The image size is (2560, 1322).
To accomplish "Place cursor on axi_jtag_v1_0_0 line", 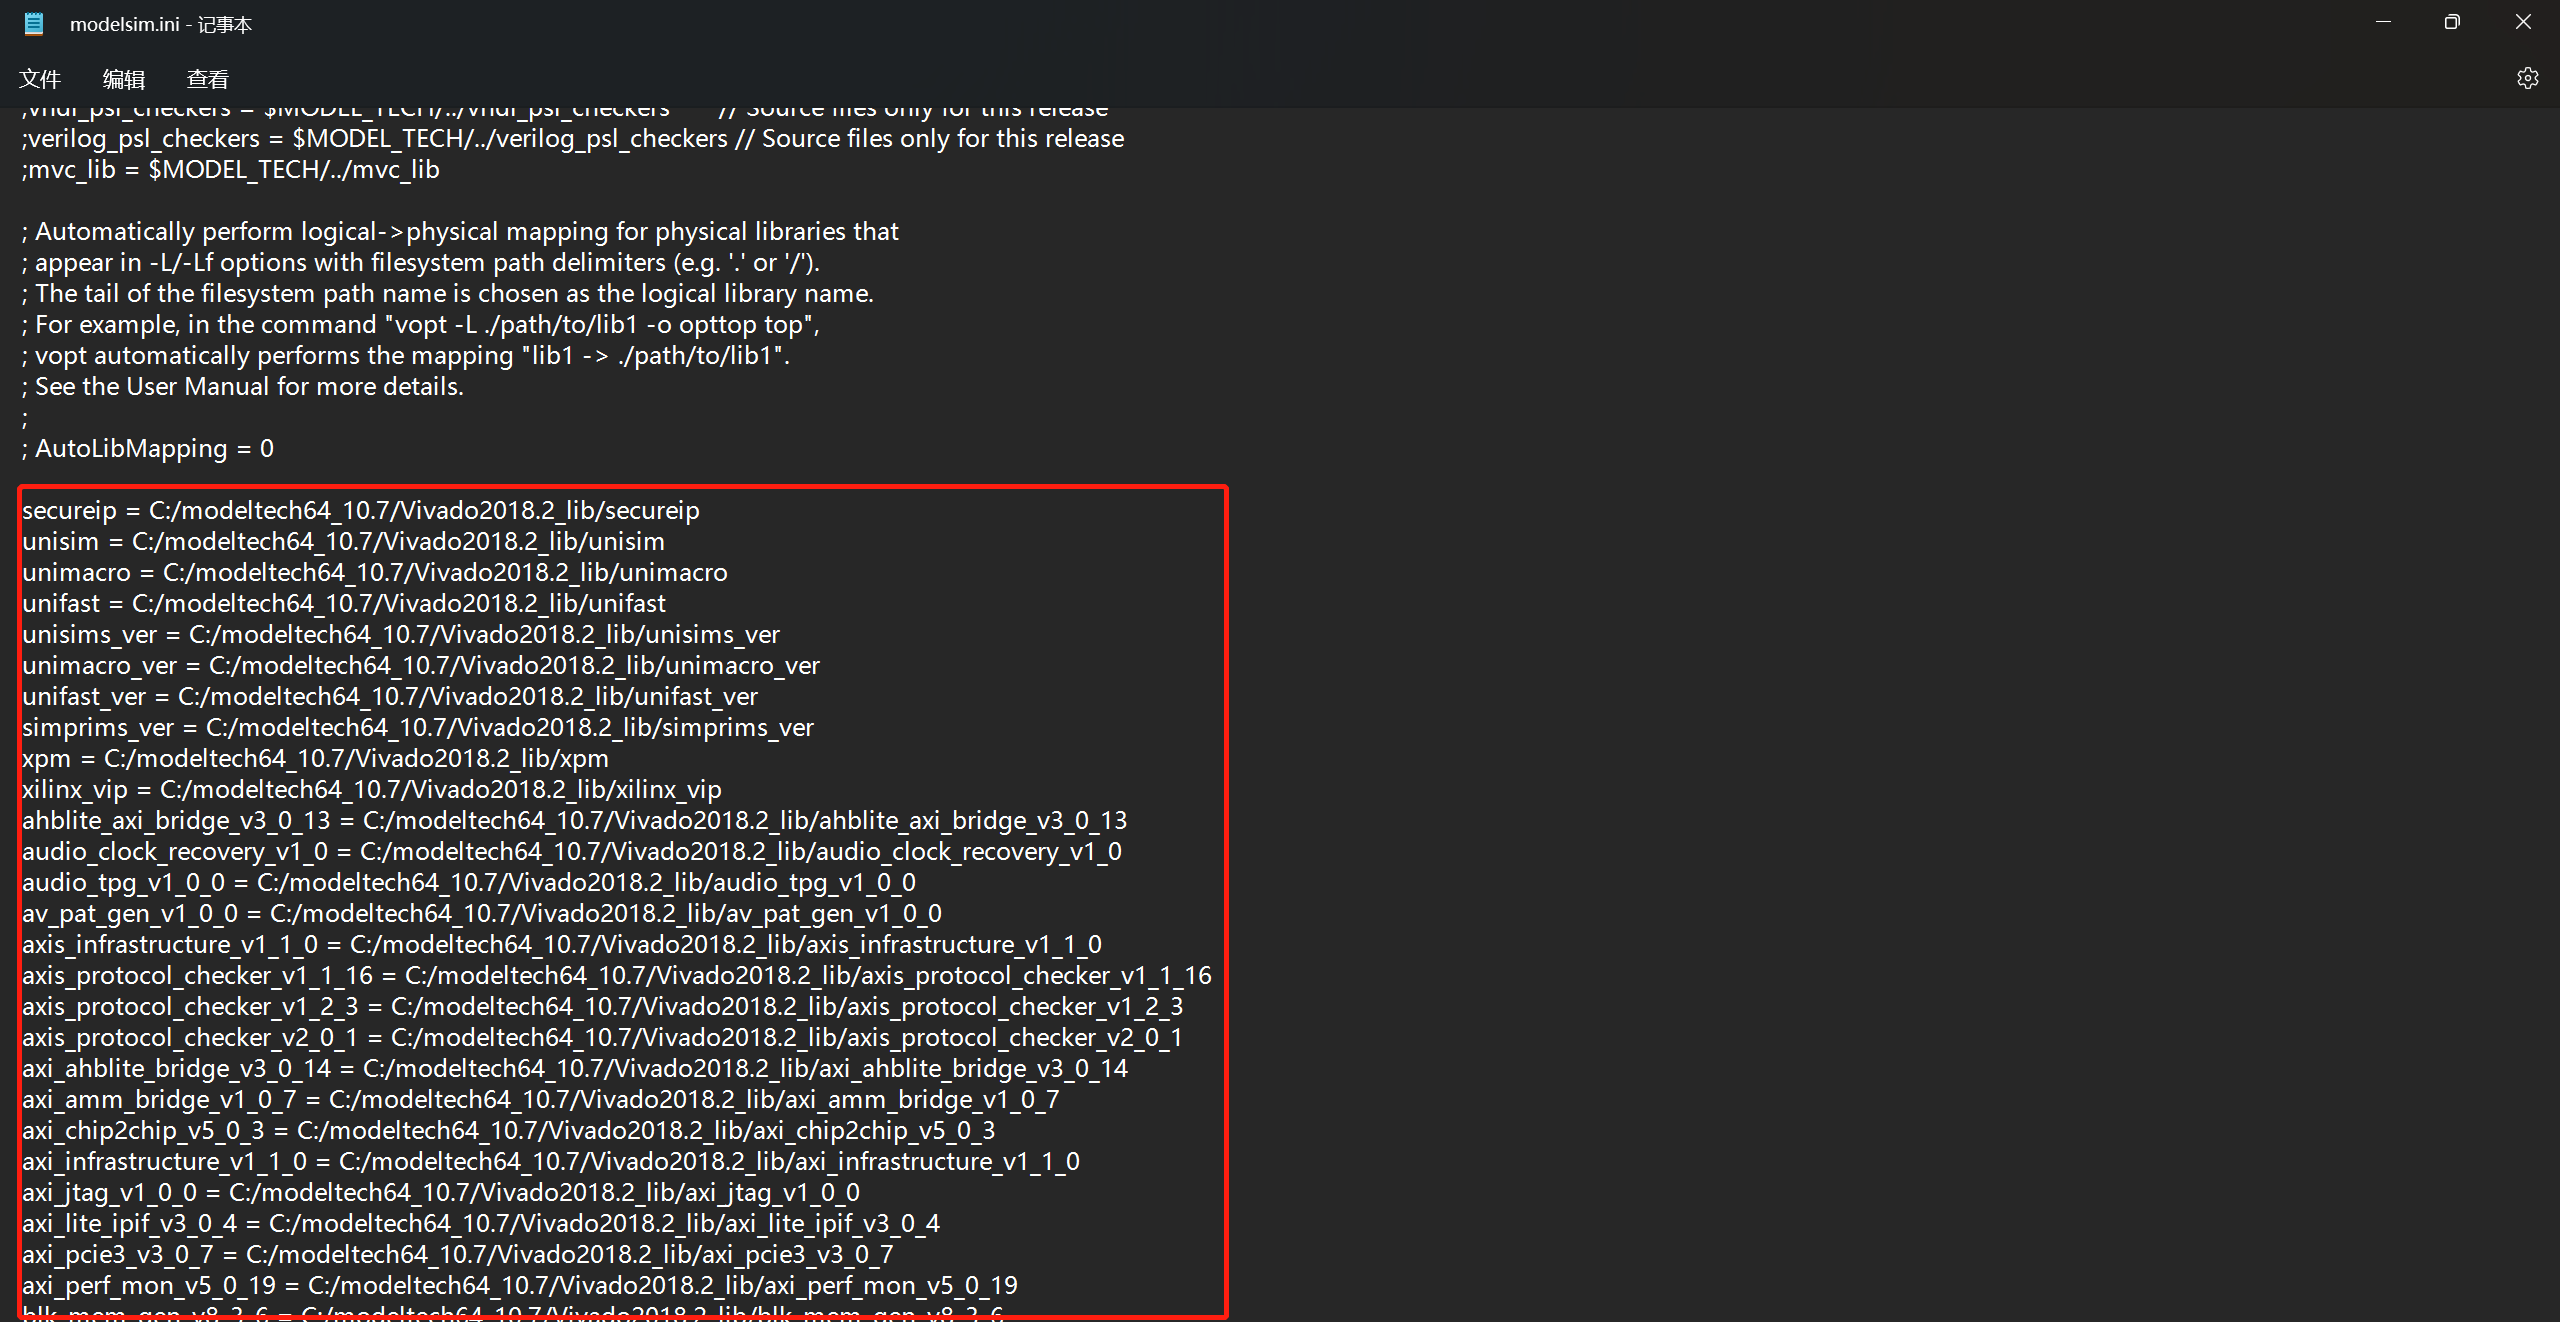I will 440,1193.
